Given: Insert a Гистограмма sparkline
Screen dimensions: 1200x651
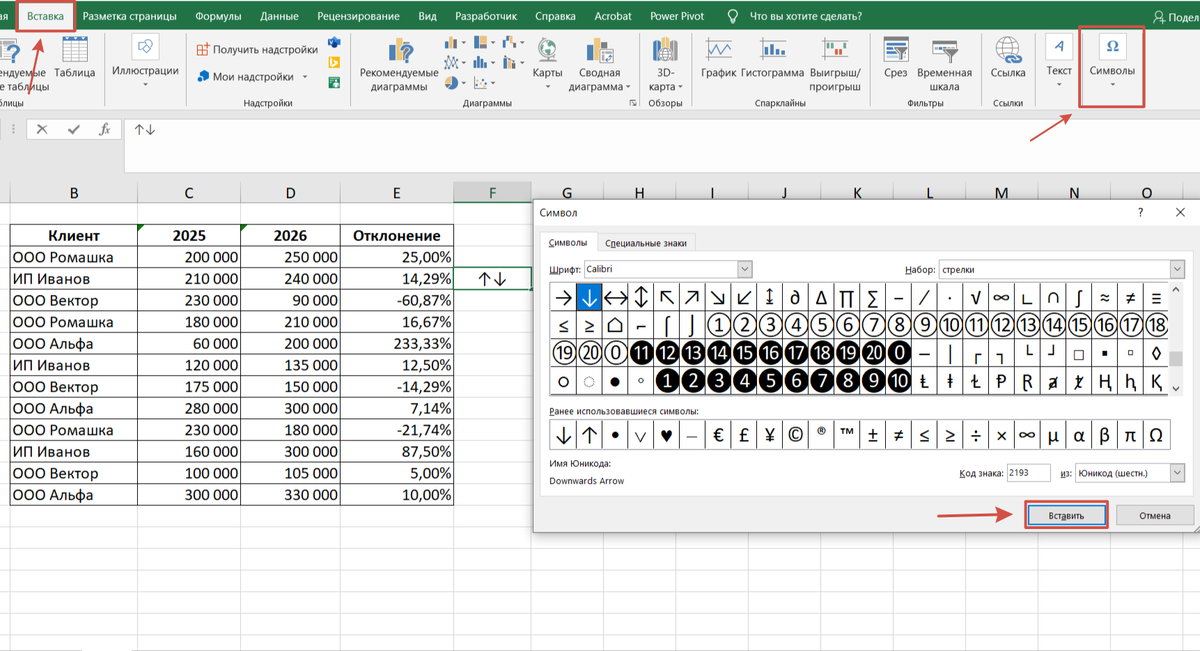Looking at the screenshot, I should tap(773, 62).
